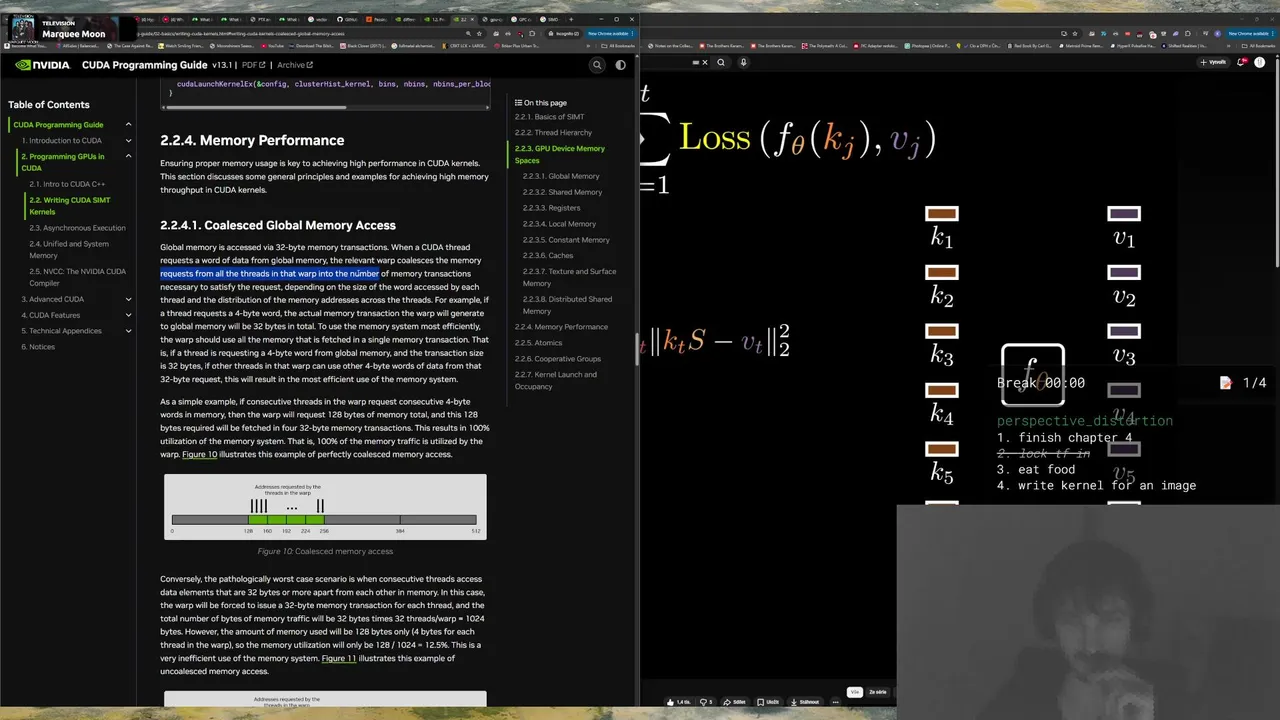Jump to 2.2.5. Atomics
1280x720 pixels.
538,343
